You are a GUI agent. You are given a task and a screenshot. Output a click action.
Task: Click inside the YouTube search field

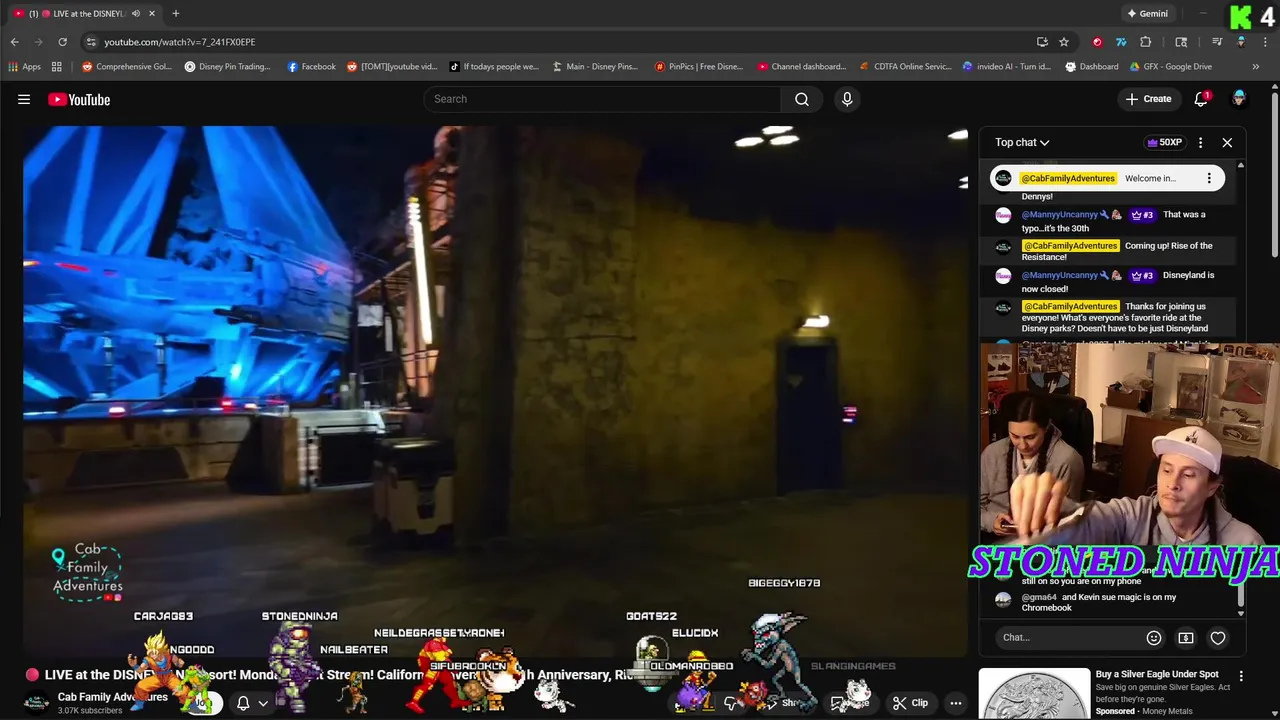point(603,99)
